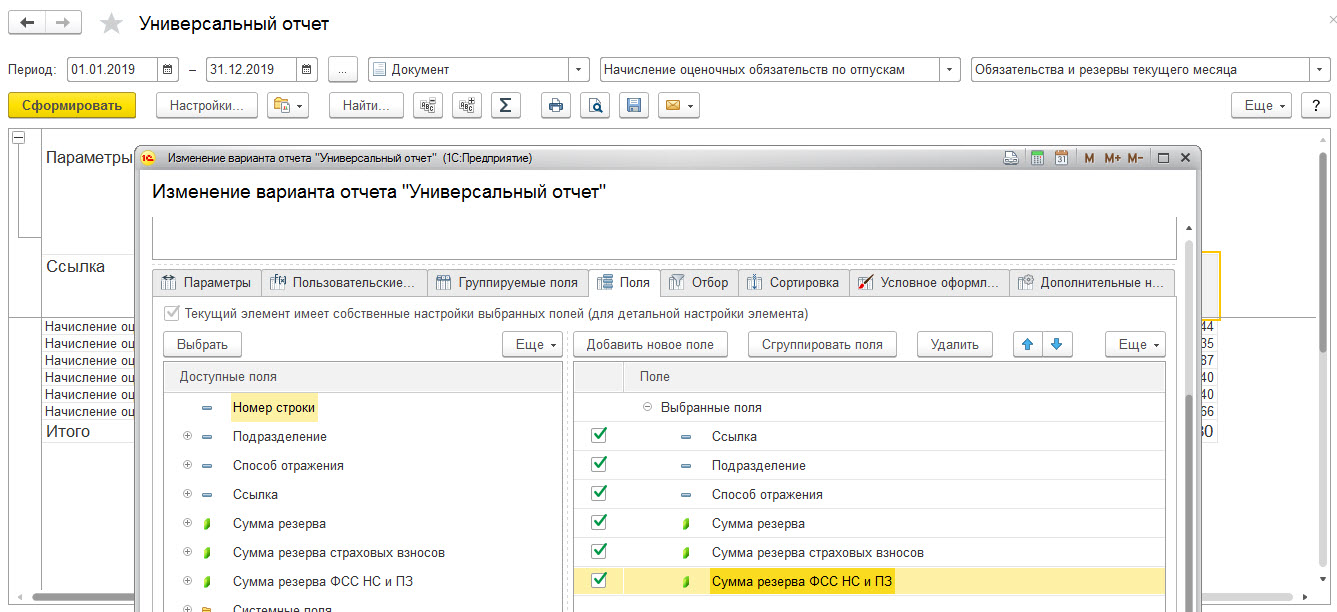Open the Документ type dropdown

tap(579, 70)
